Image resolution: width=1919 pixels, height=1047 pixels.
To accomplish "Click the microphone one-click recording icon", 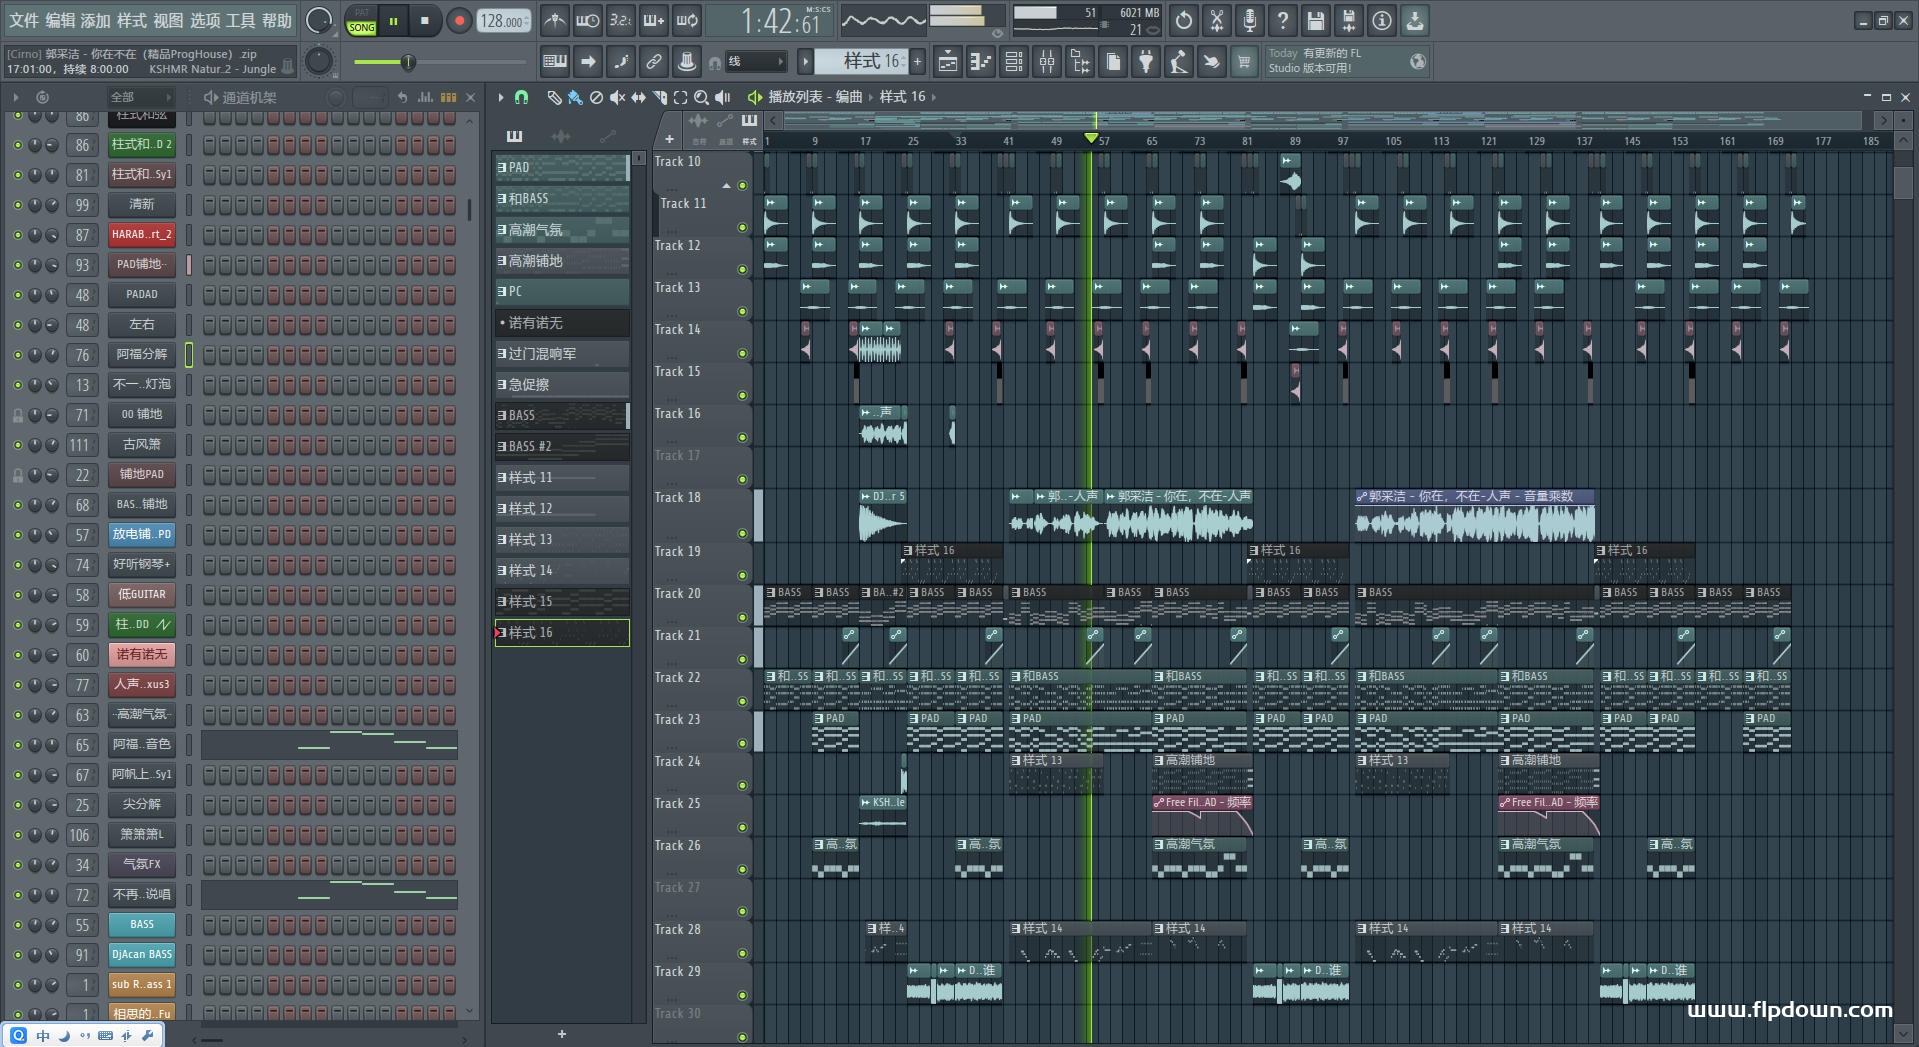I will pyautogui.click(x=1249, y=20).
